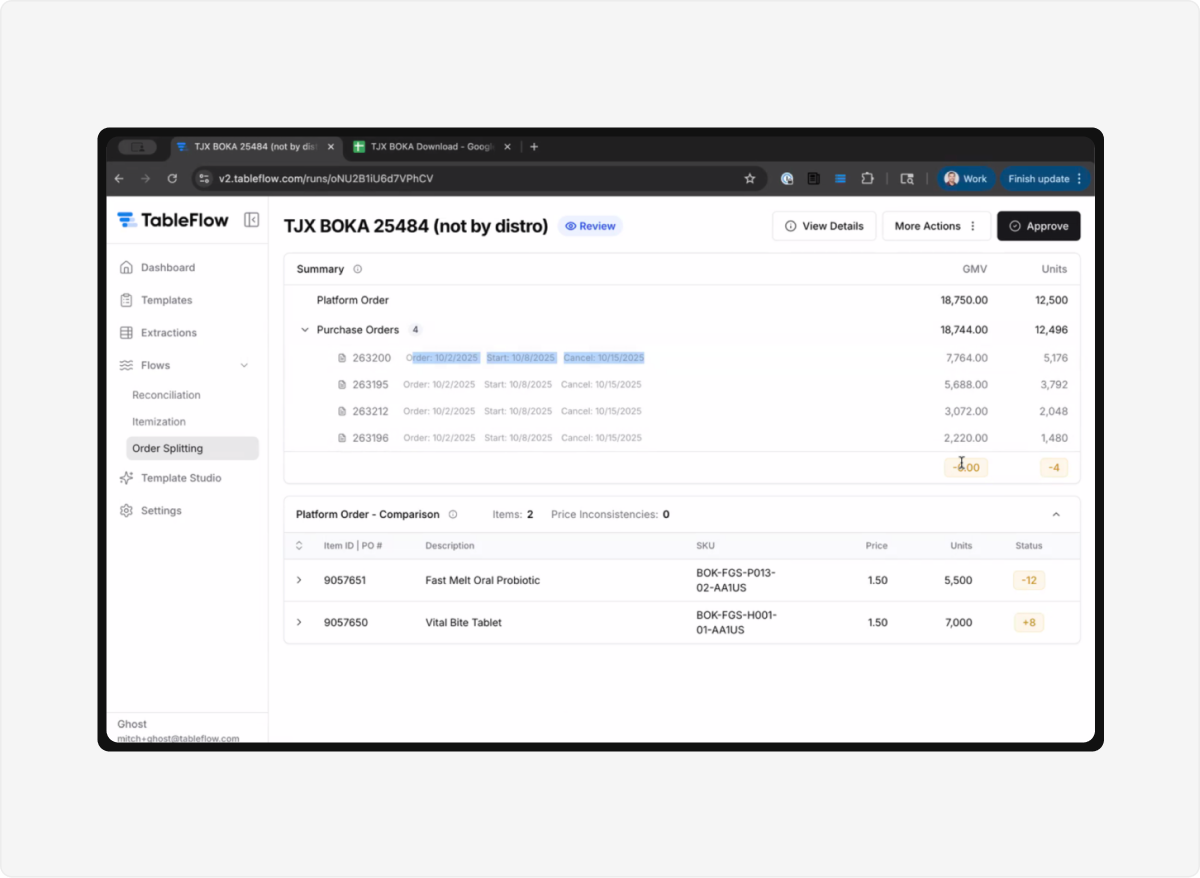Open the browser extensions puzzle icon

[x=867, y=179]
